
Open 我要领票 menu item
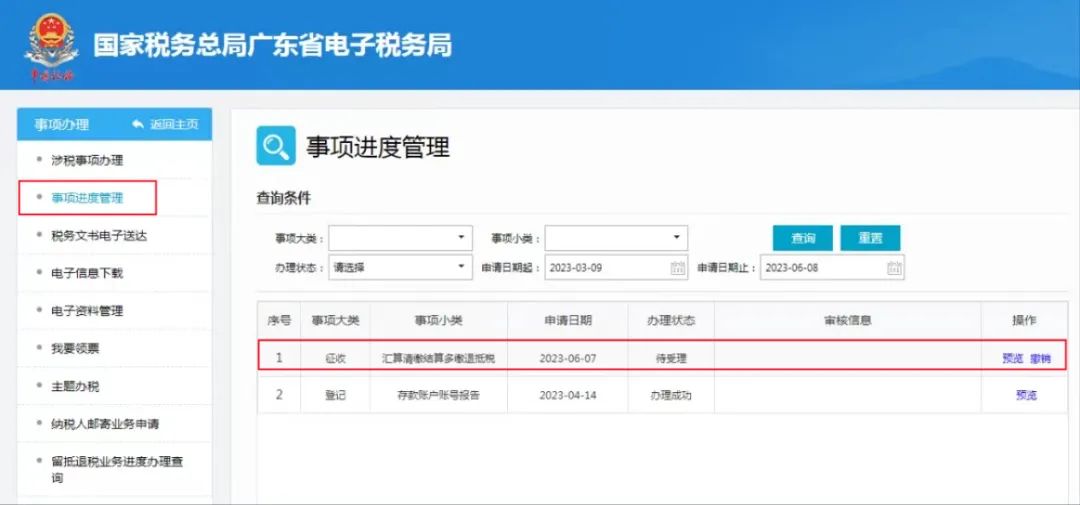(x=75, y=349)
